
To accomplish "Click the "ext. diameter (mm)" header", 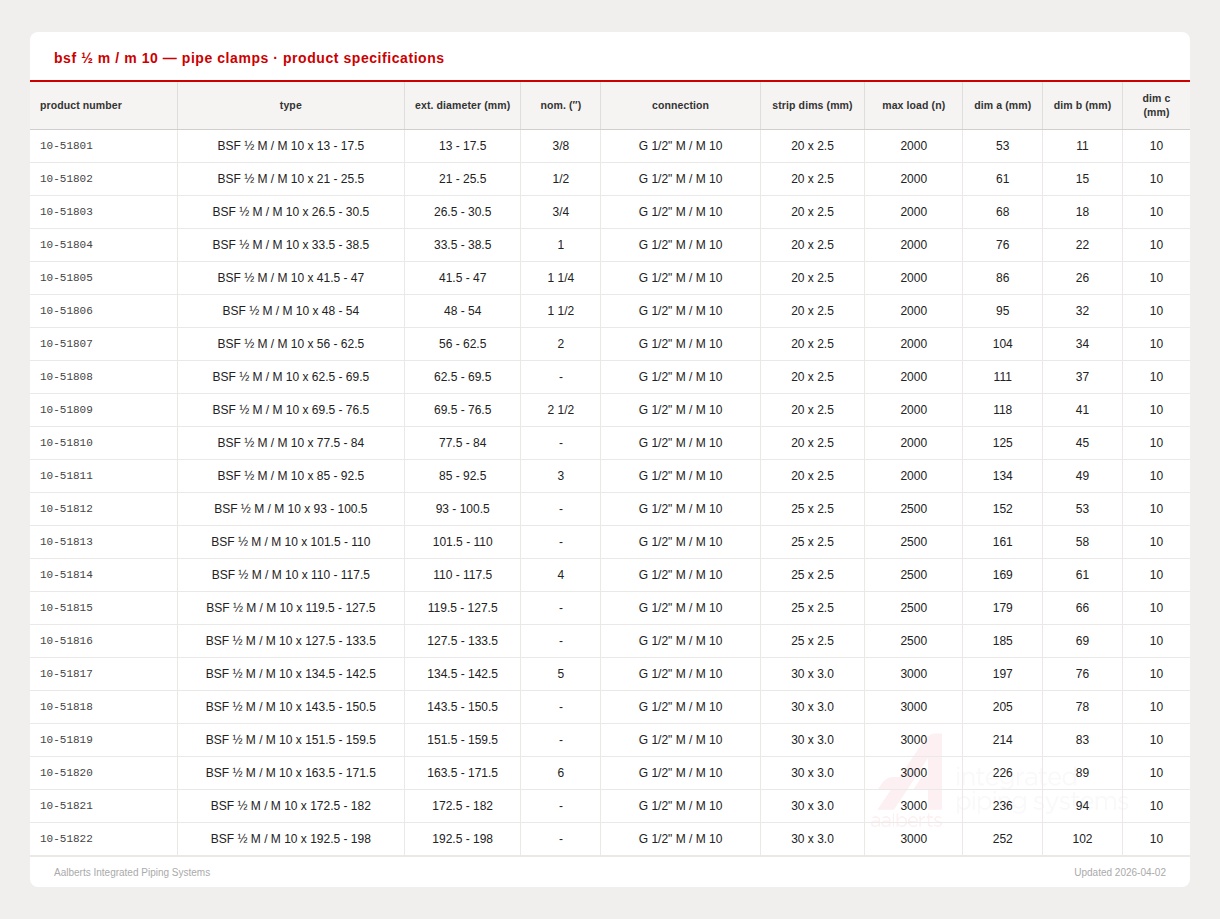I will 462,105.
